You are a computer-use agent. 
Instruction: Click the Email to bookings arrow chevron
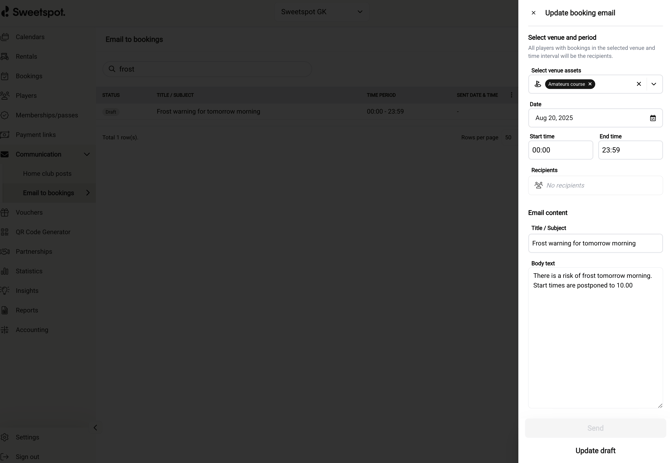88,193
